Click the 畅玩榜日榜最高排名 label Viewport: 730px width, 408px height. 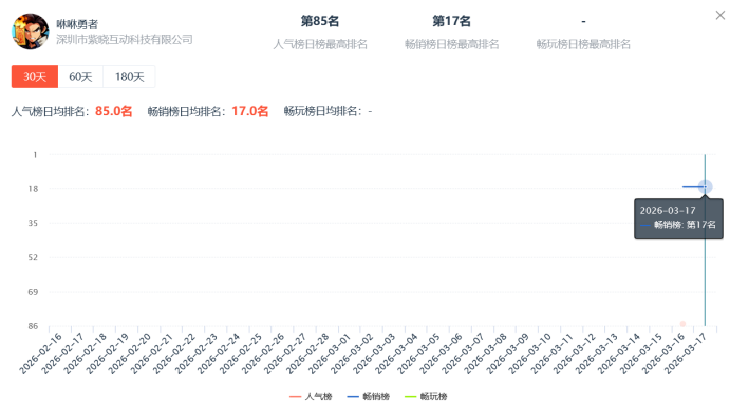[x=583, y=44]
